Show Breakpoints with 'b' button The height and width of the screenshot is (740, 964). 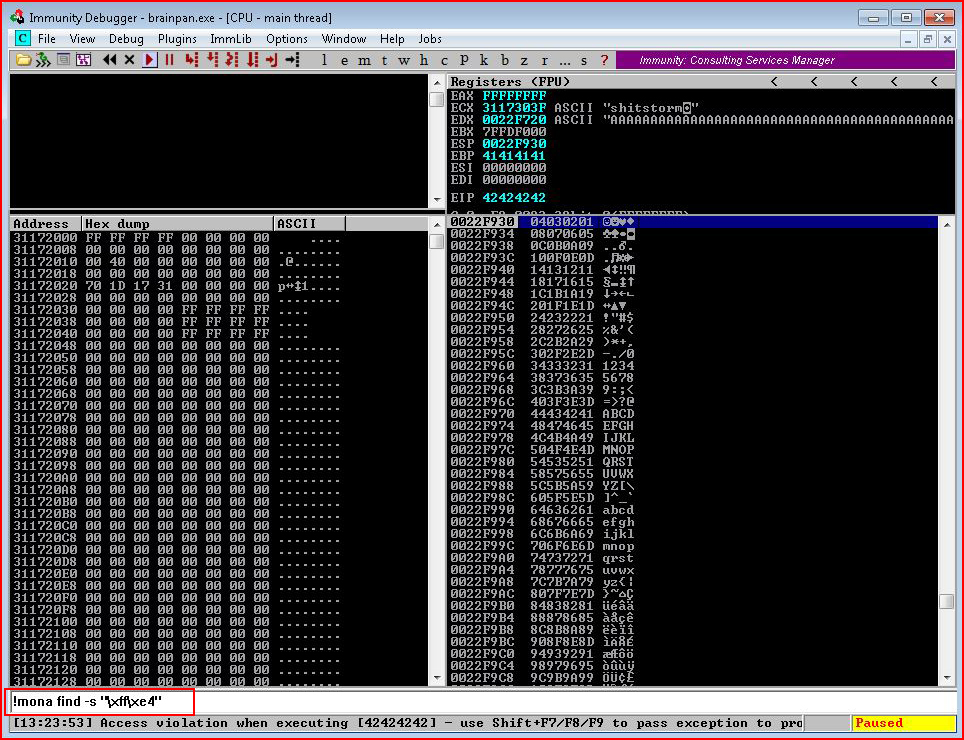coord(505,60)
